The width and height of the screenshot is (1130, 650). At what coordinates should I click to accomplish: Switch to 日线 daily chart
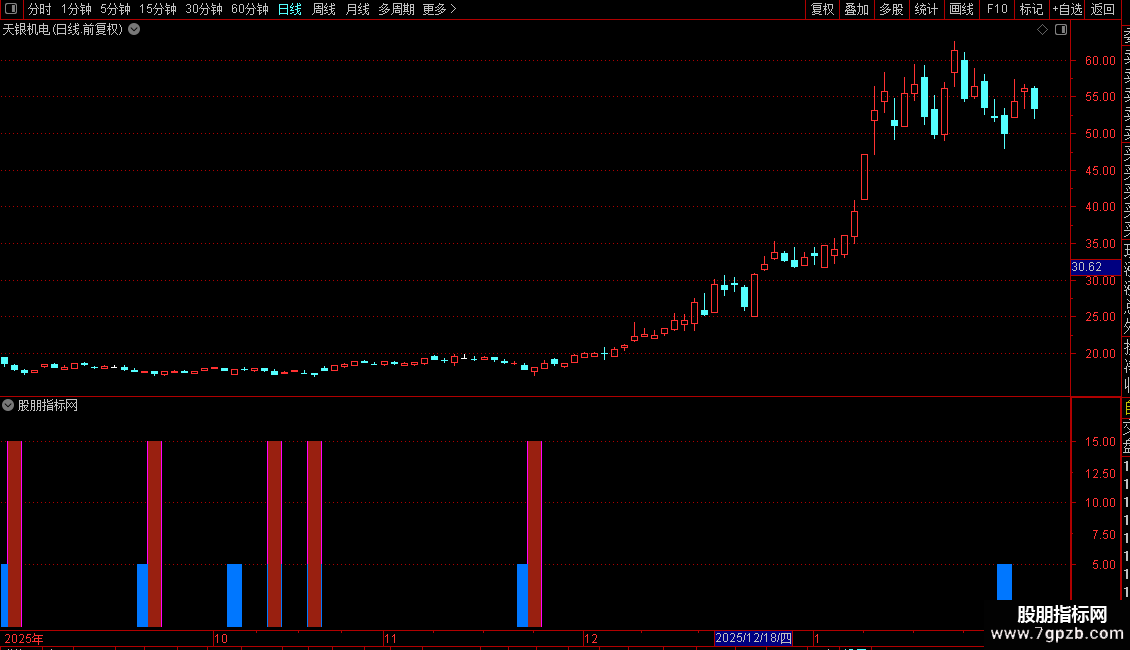(x=290, y=9)
